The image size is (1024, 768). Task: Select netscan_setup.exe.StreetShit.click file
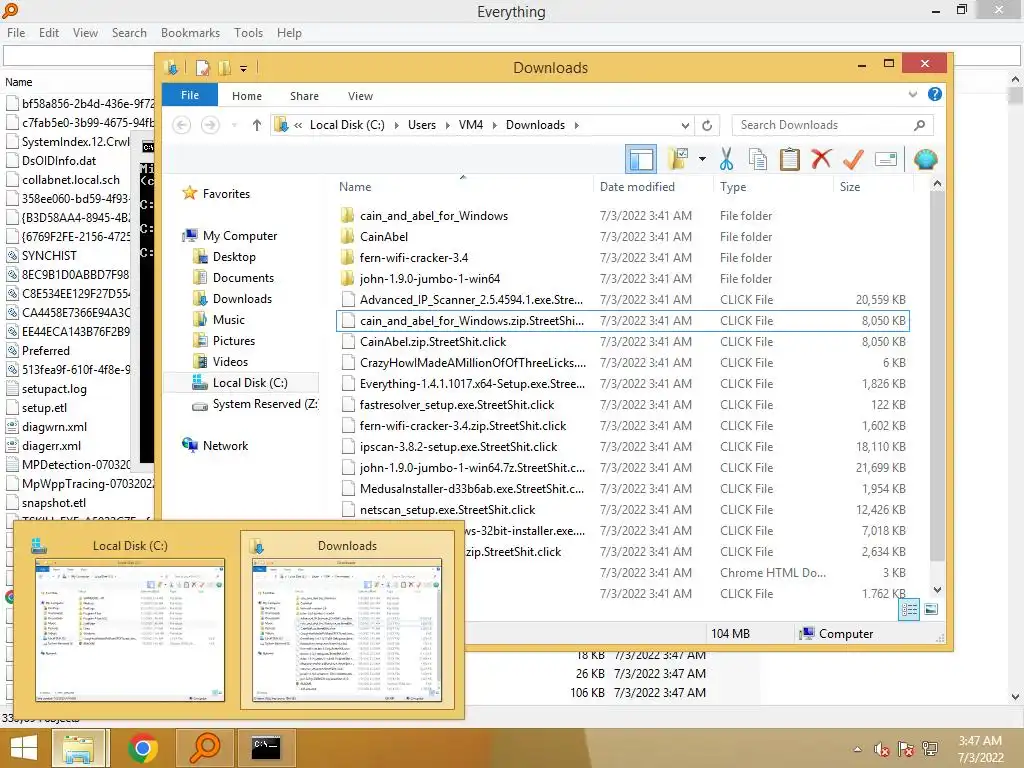click(447, 509)
